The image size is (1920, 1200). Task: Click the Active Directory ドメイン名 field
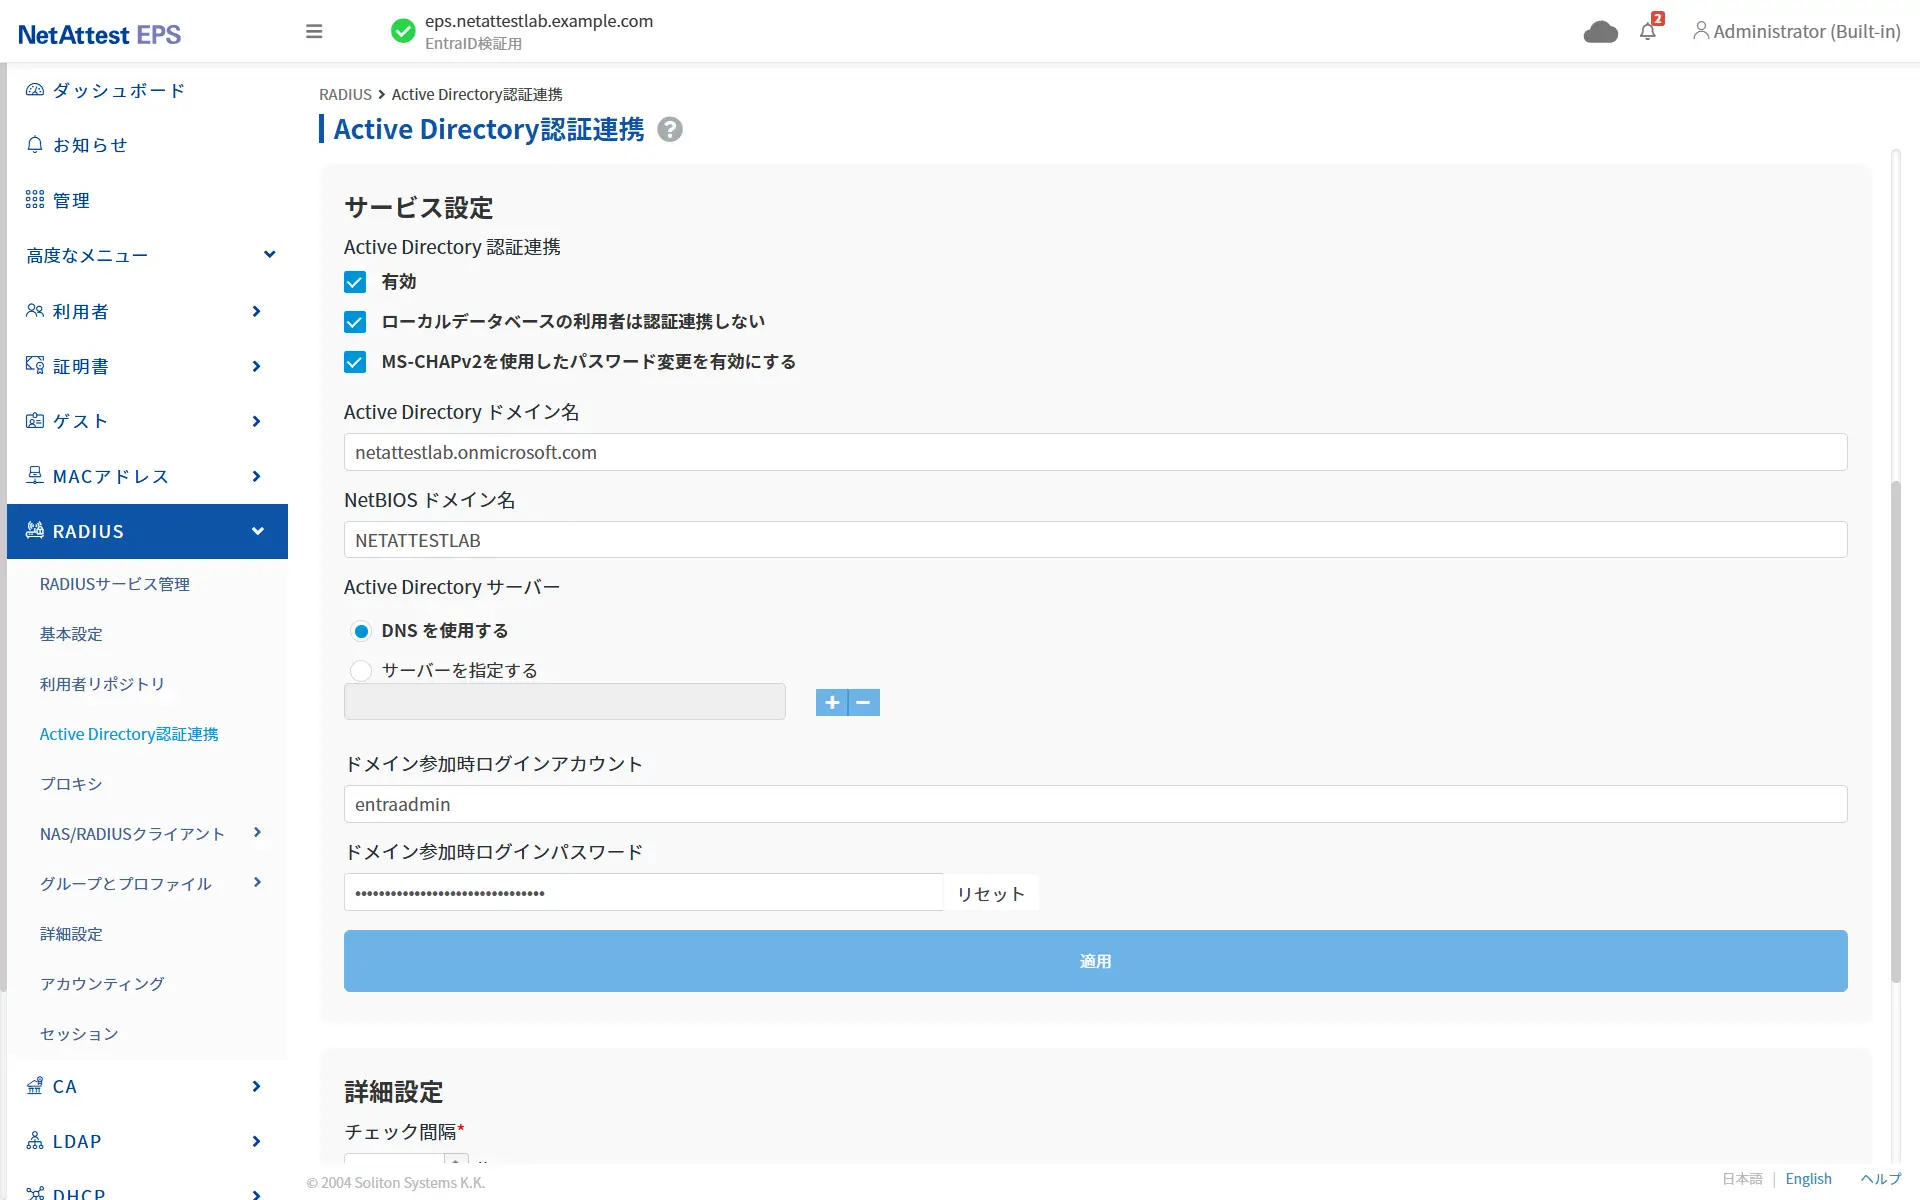pyautogui.click(x=1095, y=452)
